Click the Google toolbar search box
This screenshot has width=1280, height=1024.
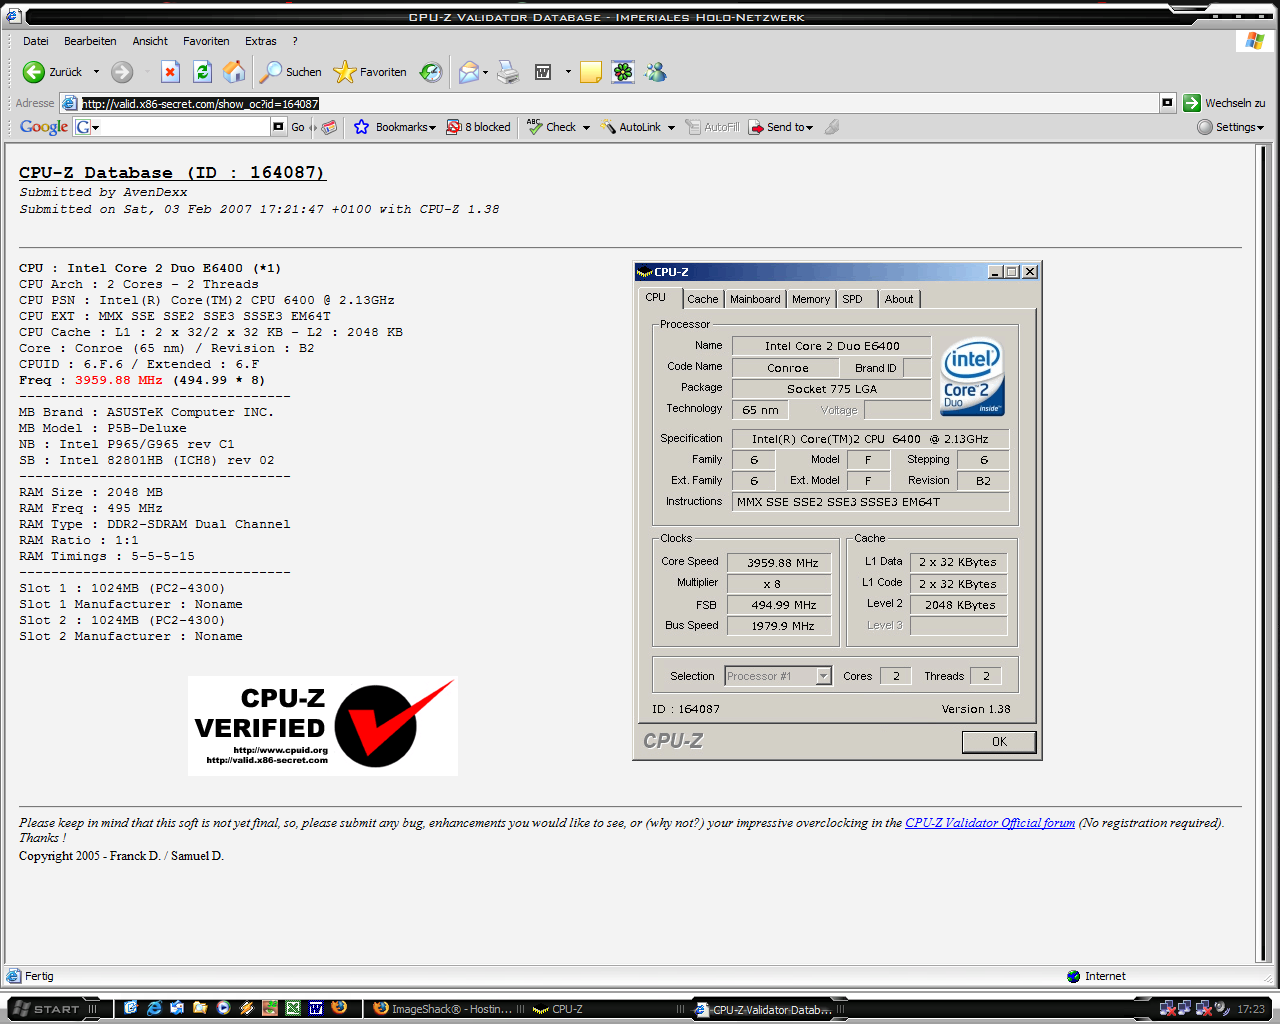tap(180, 127)
